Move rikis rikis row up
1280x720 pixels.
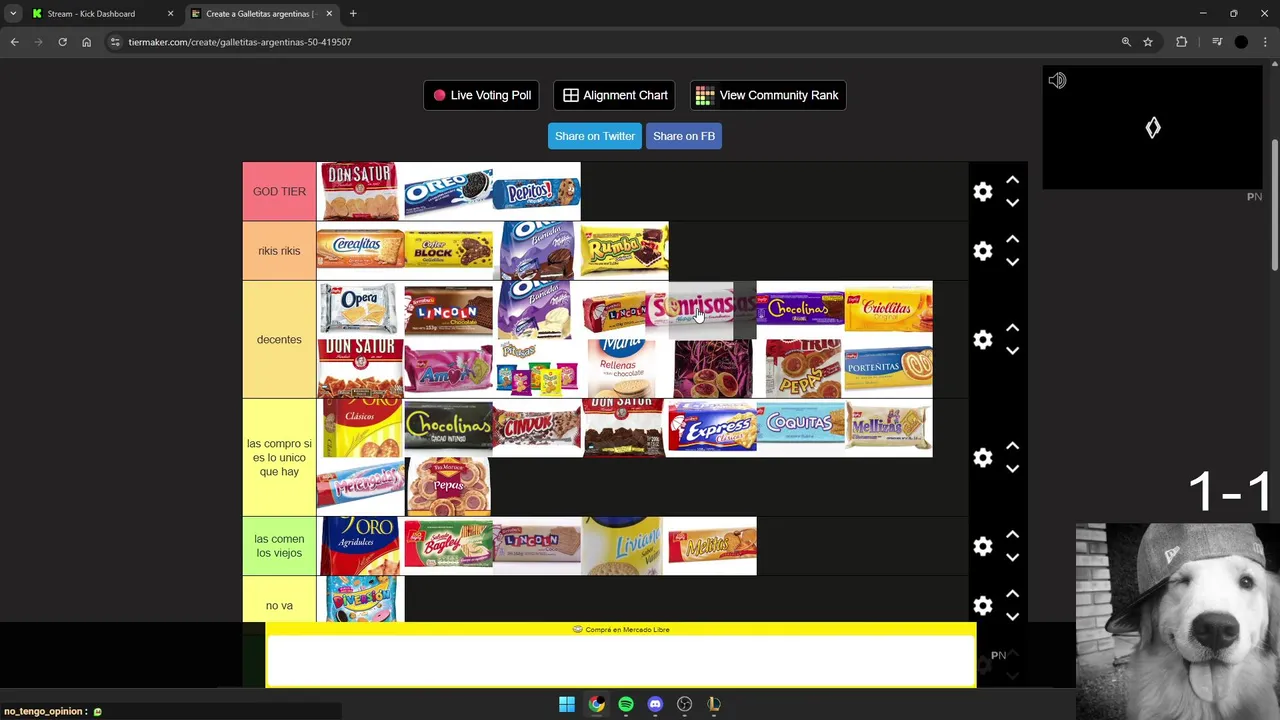click(x=1012, y=239)
